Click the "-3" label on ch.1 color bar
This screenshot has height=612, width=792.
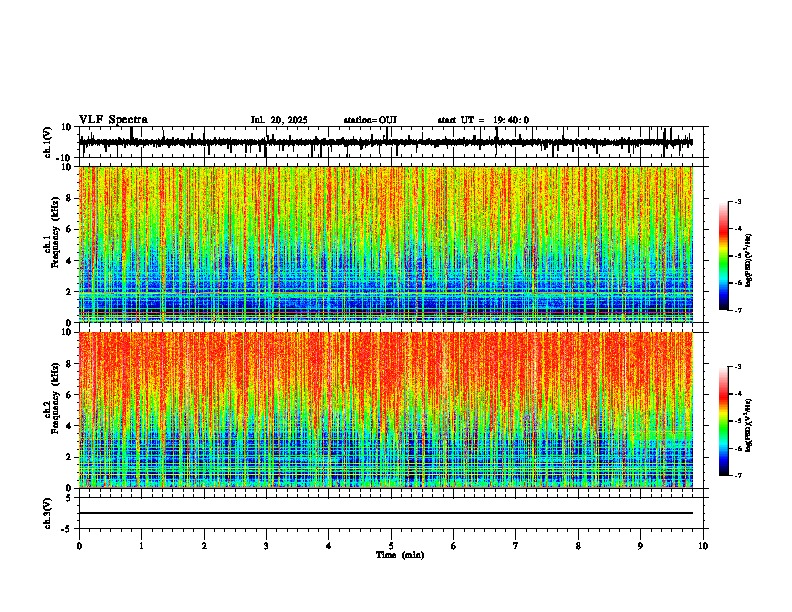click(737, 202)
